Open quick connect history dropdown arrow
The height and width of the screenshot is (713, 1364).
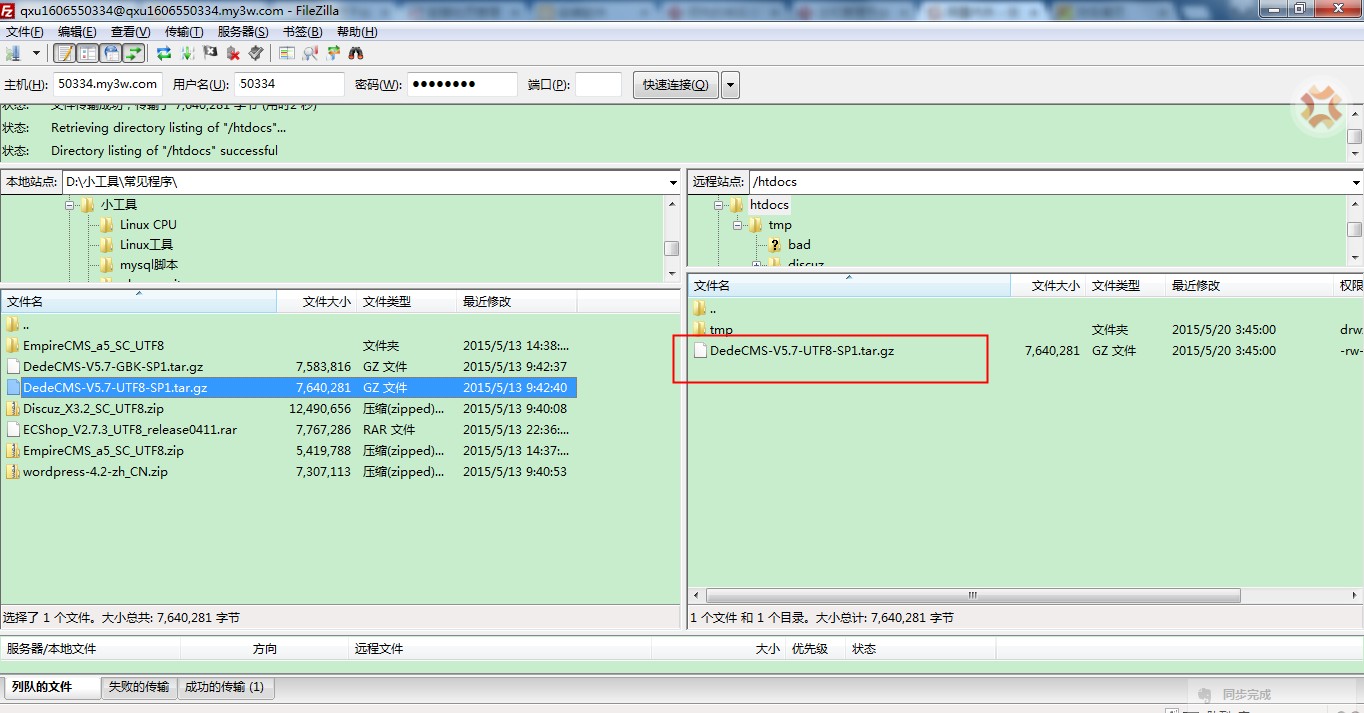730,85
